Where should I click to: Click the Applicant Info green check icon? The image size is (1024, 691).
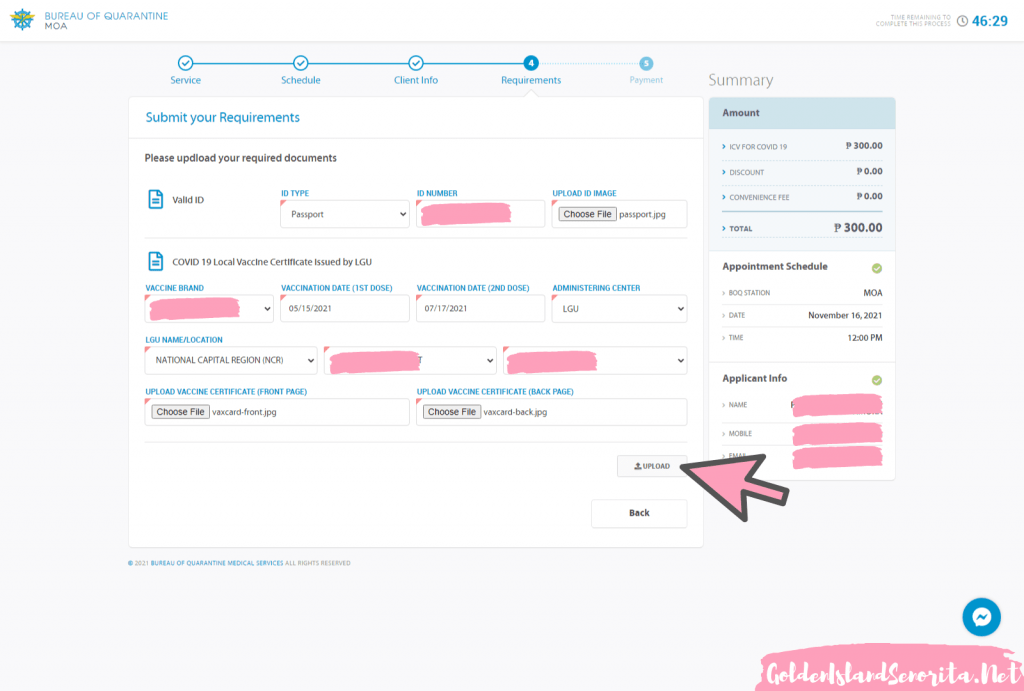(x=877, y=380)
